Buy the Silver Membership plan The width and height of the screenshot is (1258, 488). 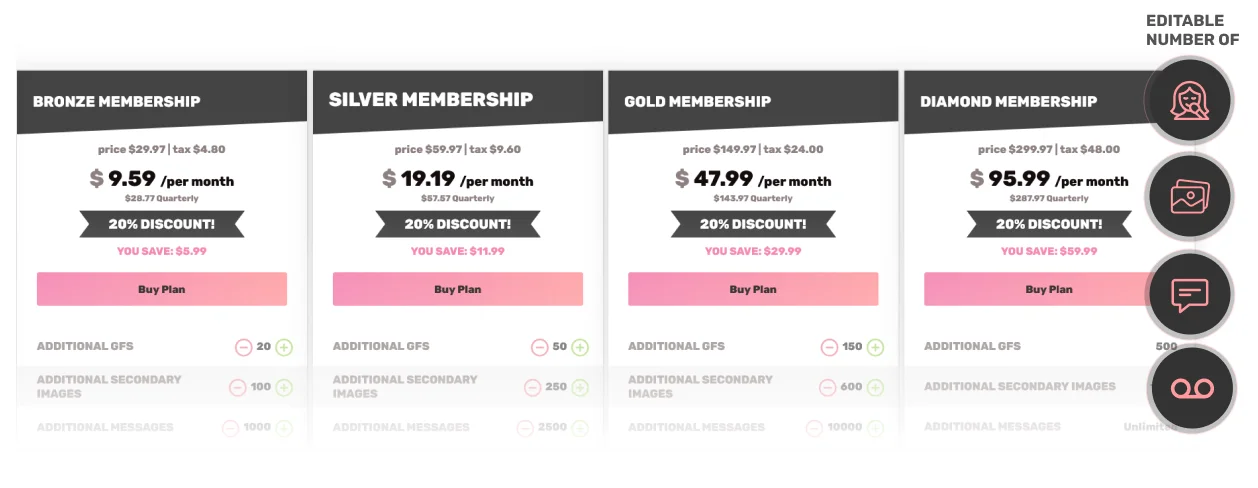tap(458, 289)
